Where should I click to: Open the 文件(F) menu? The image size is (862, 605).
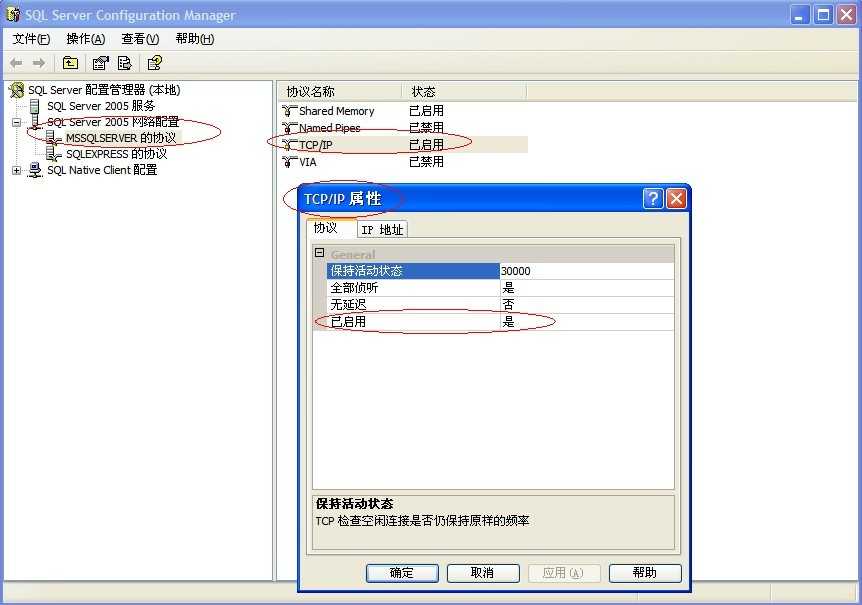pyautogui.click(x=31, y=39)
